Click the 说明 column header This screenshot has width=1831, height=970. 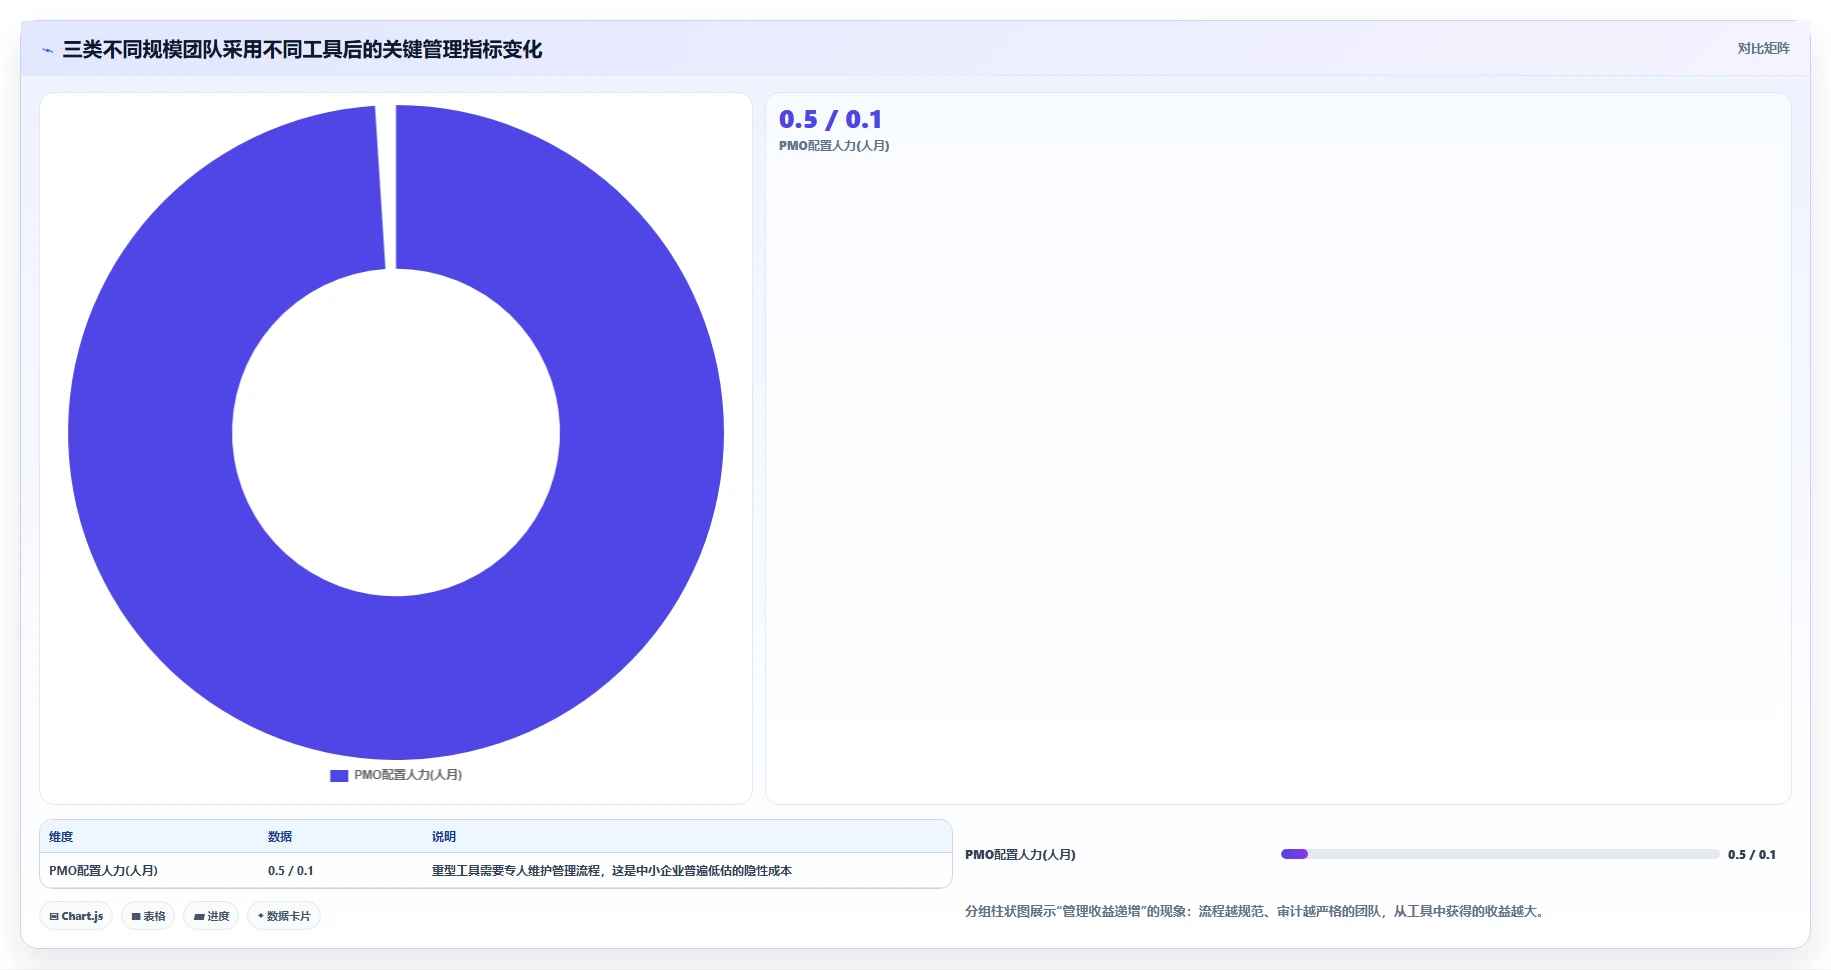(444, 837)
